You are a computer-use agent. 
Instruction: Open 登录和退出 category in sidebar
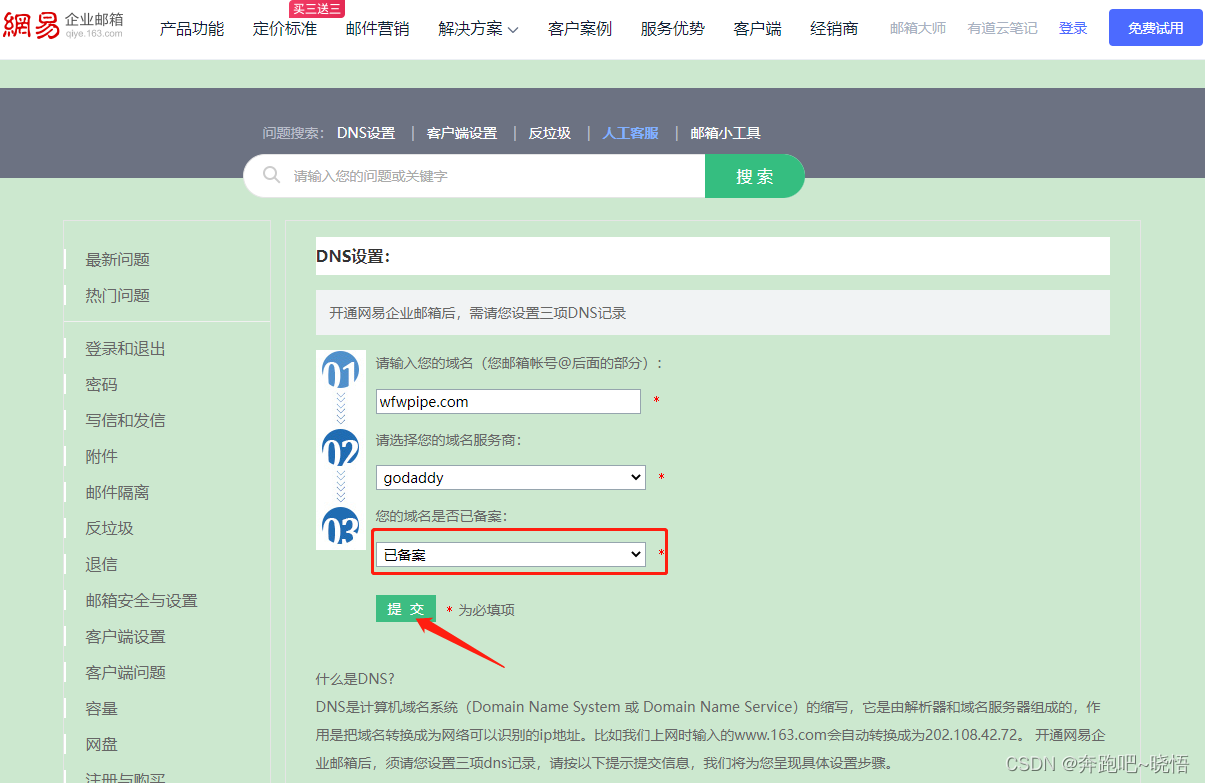pyautogui.click(x=126, y=349)
